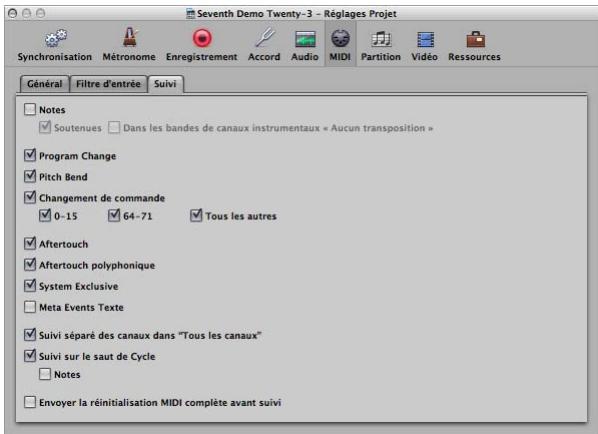Enable Notes checkbox under Cycle jump

(45, 374)
